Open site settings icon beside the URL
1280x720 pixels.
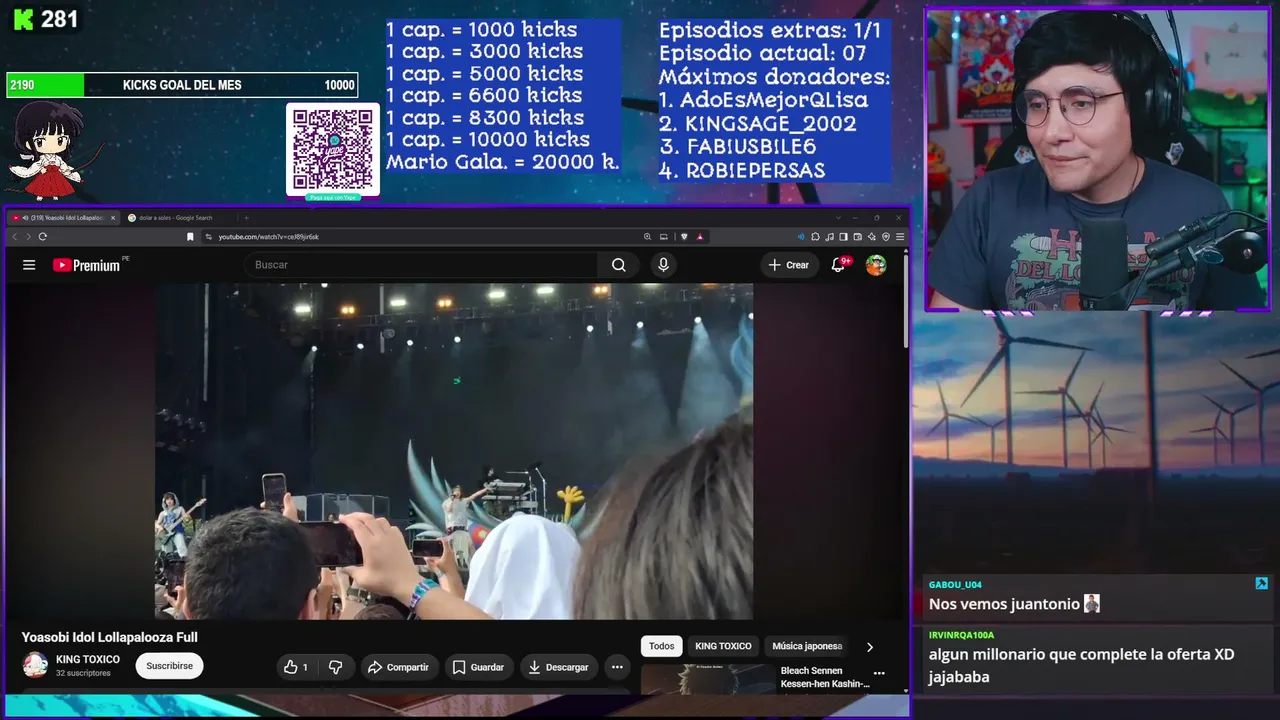click(208, 237)
